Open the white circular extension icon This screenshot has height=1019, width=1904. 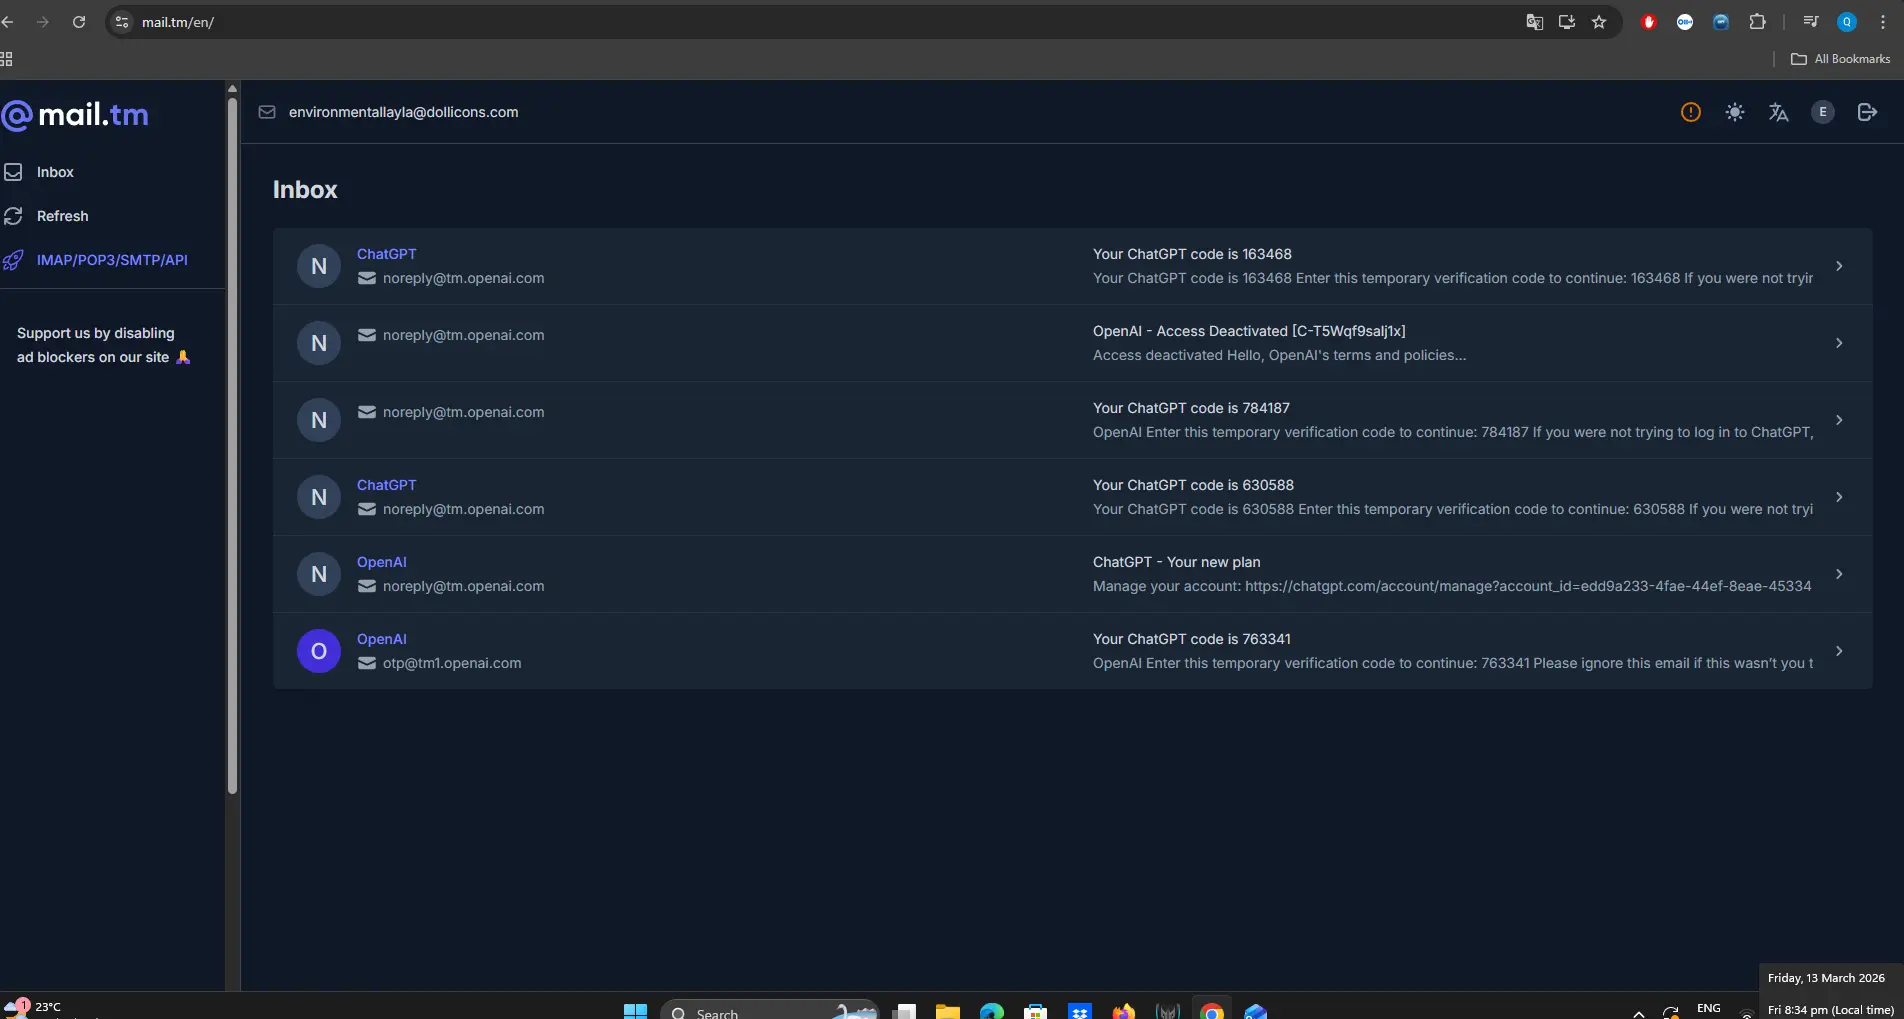pos(1685,22)
